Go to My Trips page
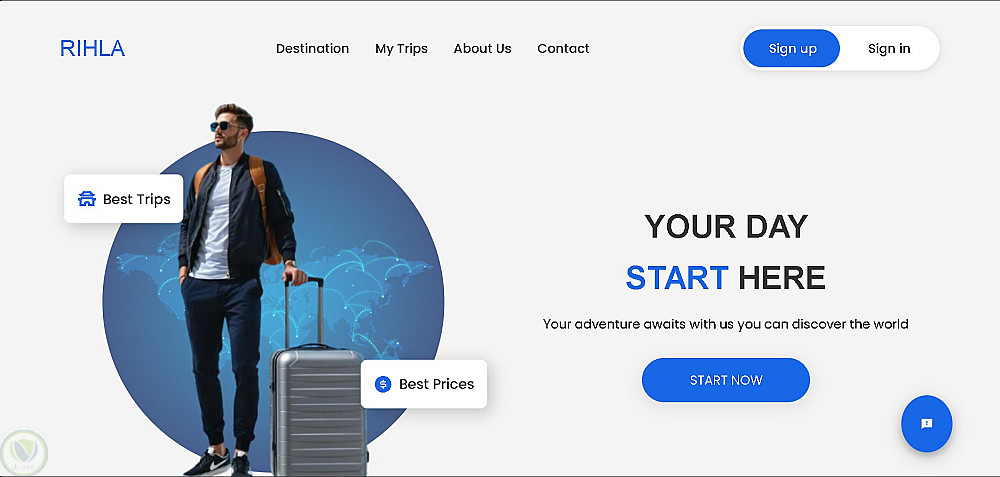This screenshot has width=1000, height=477. (x=401, y=48)
